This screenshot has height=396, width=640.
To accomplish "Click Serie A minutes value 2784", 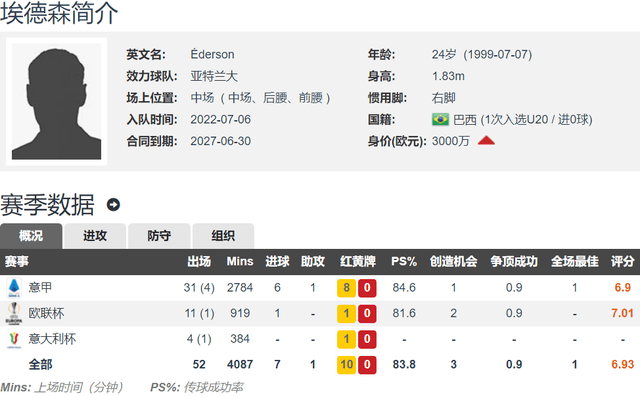I will [x=240, y=287].
